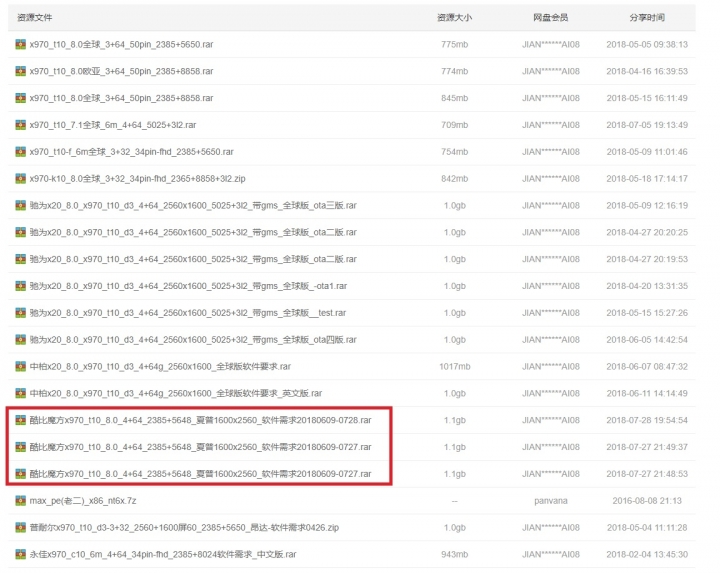Open 驰为x20 file name ending _test.rar

pyautogui.click(x=188, y=313)
